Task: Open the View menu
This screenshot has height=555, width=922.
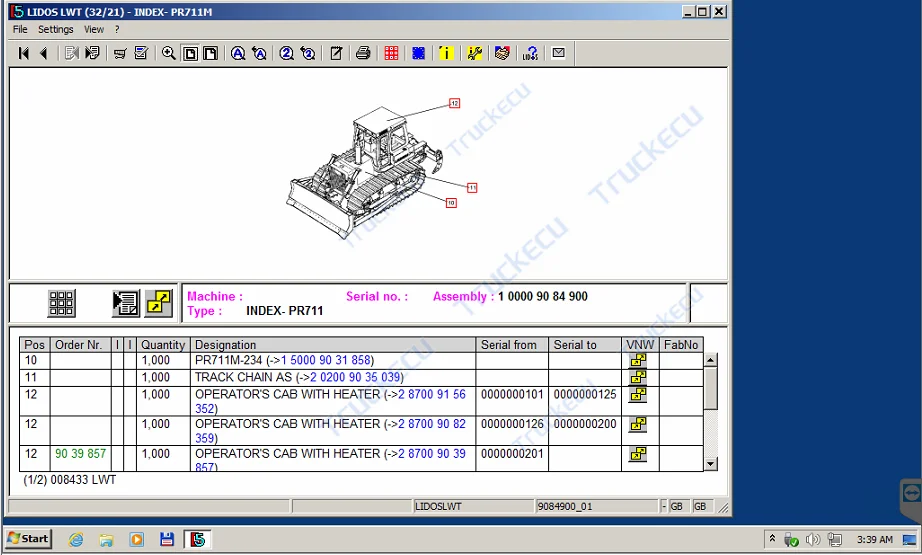Action: 94,29
